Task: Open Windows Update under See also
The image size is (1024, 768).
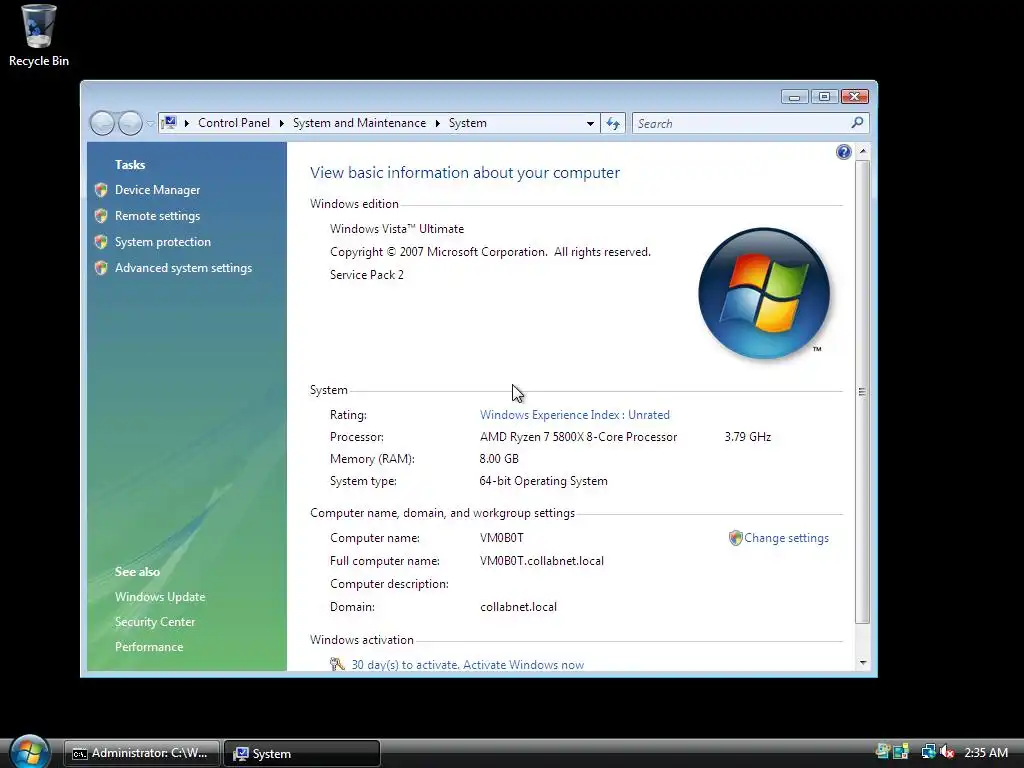Action: tap(160, 597)
